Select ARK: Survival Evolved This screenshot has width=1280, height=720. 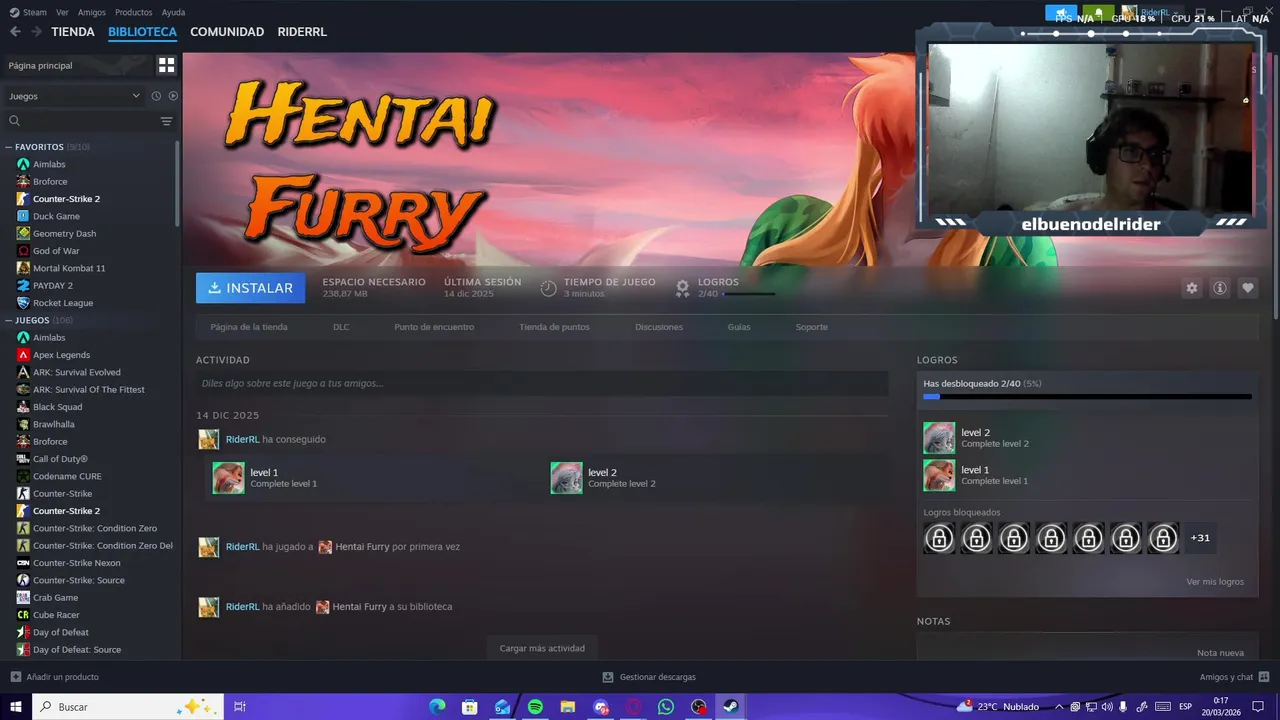(x=77, y=372)
